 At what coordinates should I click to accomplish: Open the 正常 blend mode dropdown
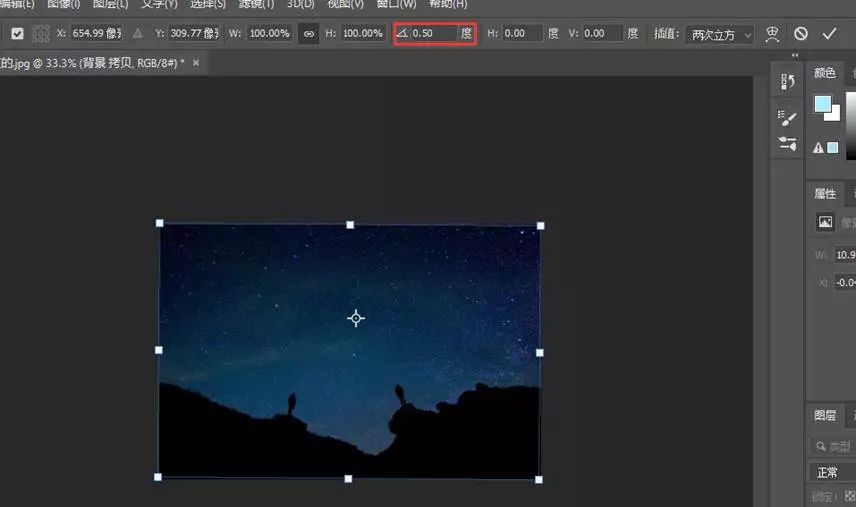coord(832,472)
